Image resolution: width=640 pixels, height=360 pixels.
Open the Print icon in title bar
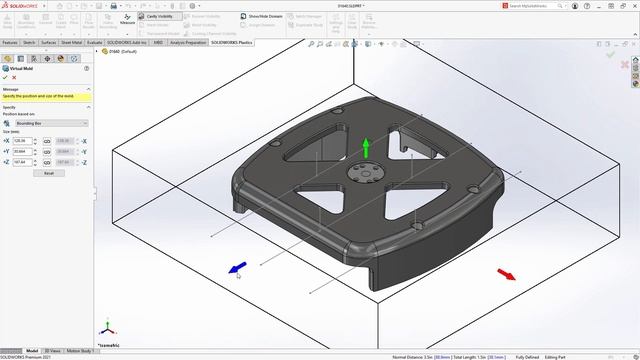[x=114, y=6]
